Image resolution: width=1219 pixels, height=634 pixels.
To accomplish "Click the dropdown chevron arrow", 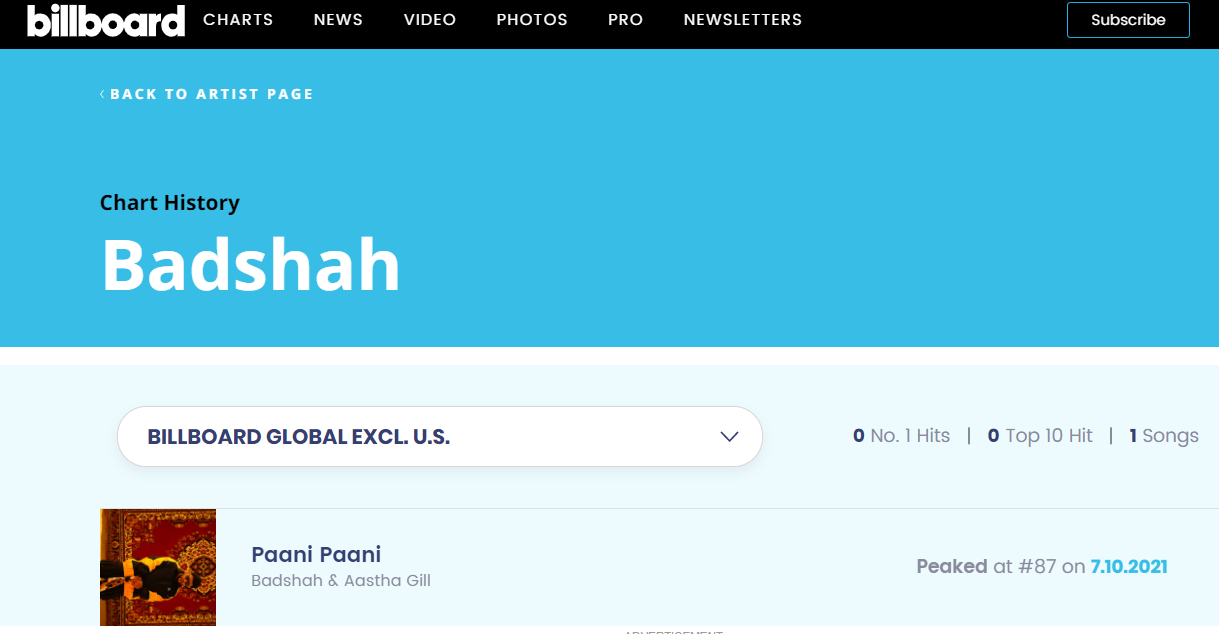I will pos(730,437).
